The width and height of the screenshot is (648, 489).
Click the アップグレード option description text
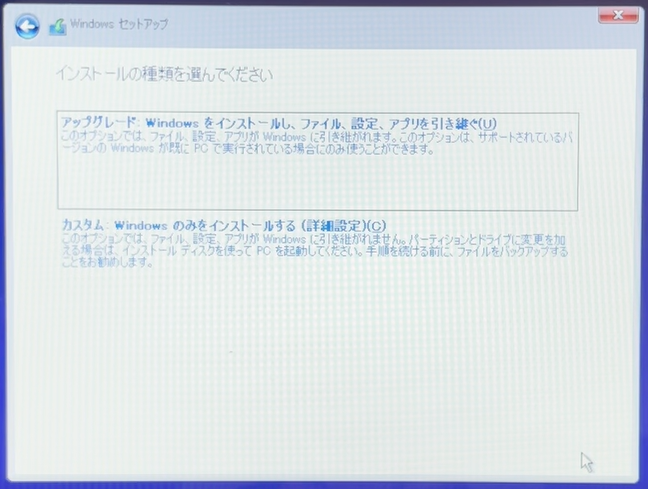[x=317, y=143]
